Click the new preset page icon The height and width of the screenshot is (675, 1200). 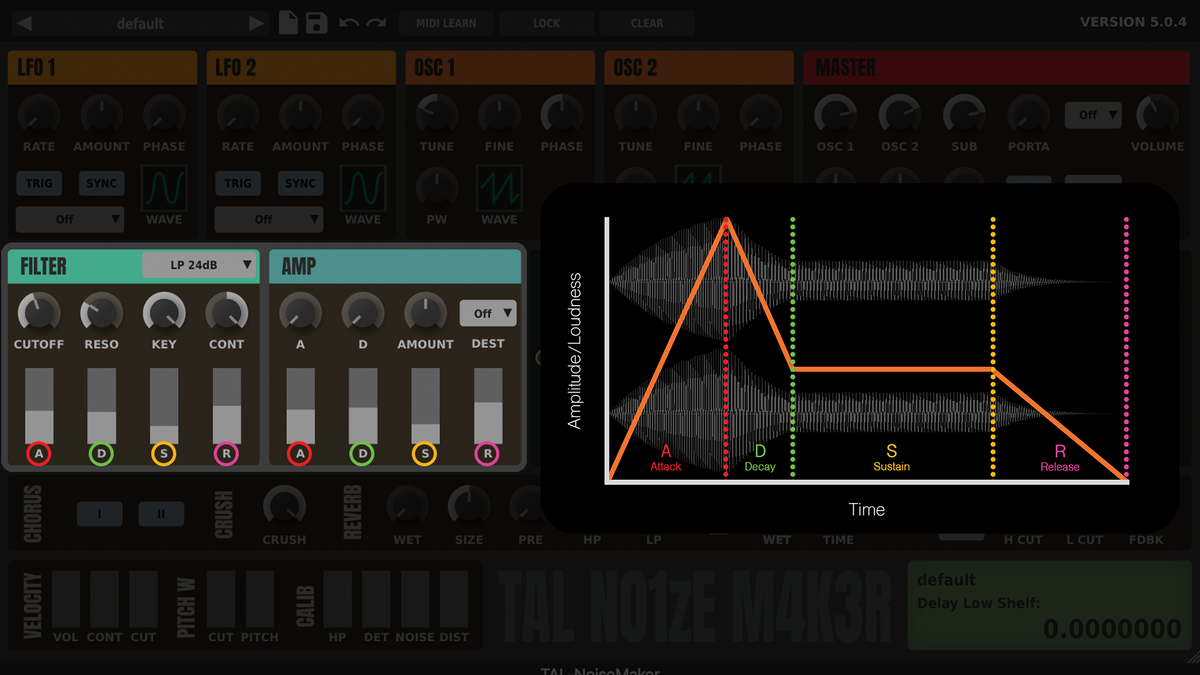click(x=288, y=22)
